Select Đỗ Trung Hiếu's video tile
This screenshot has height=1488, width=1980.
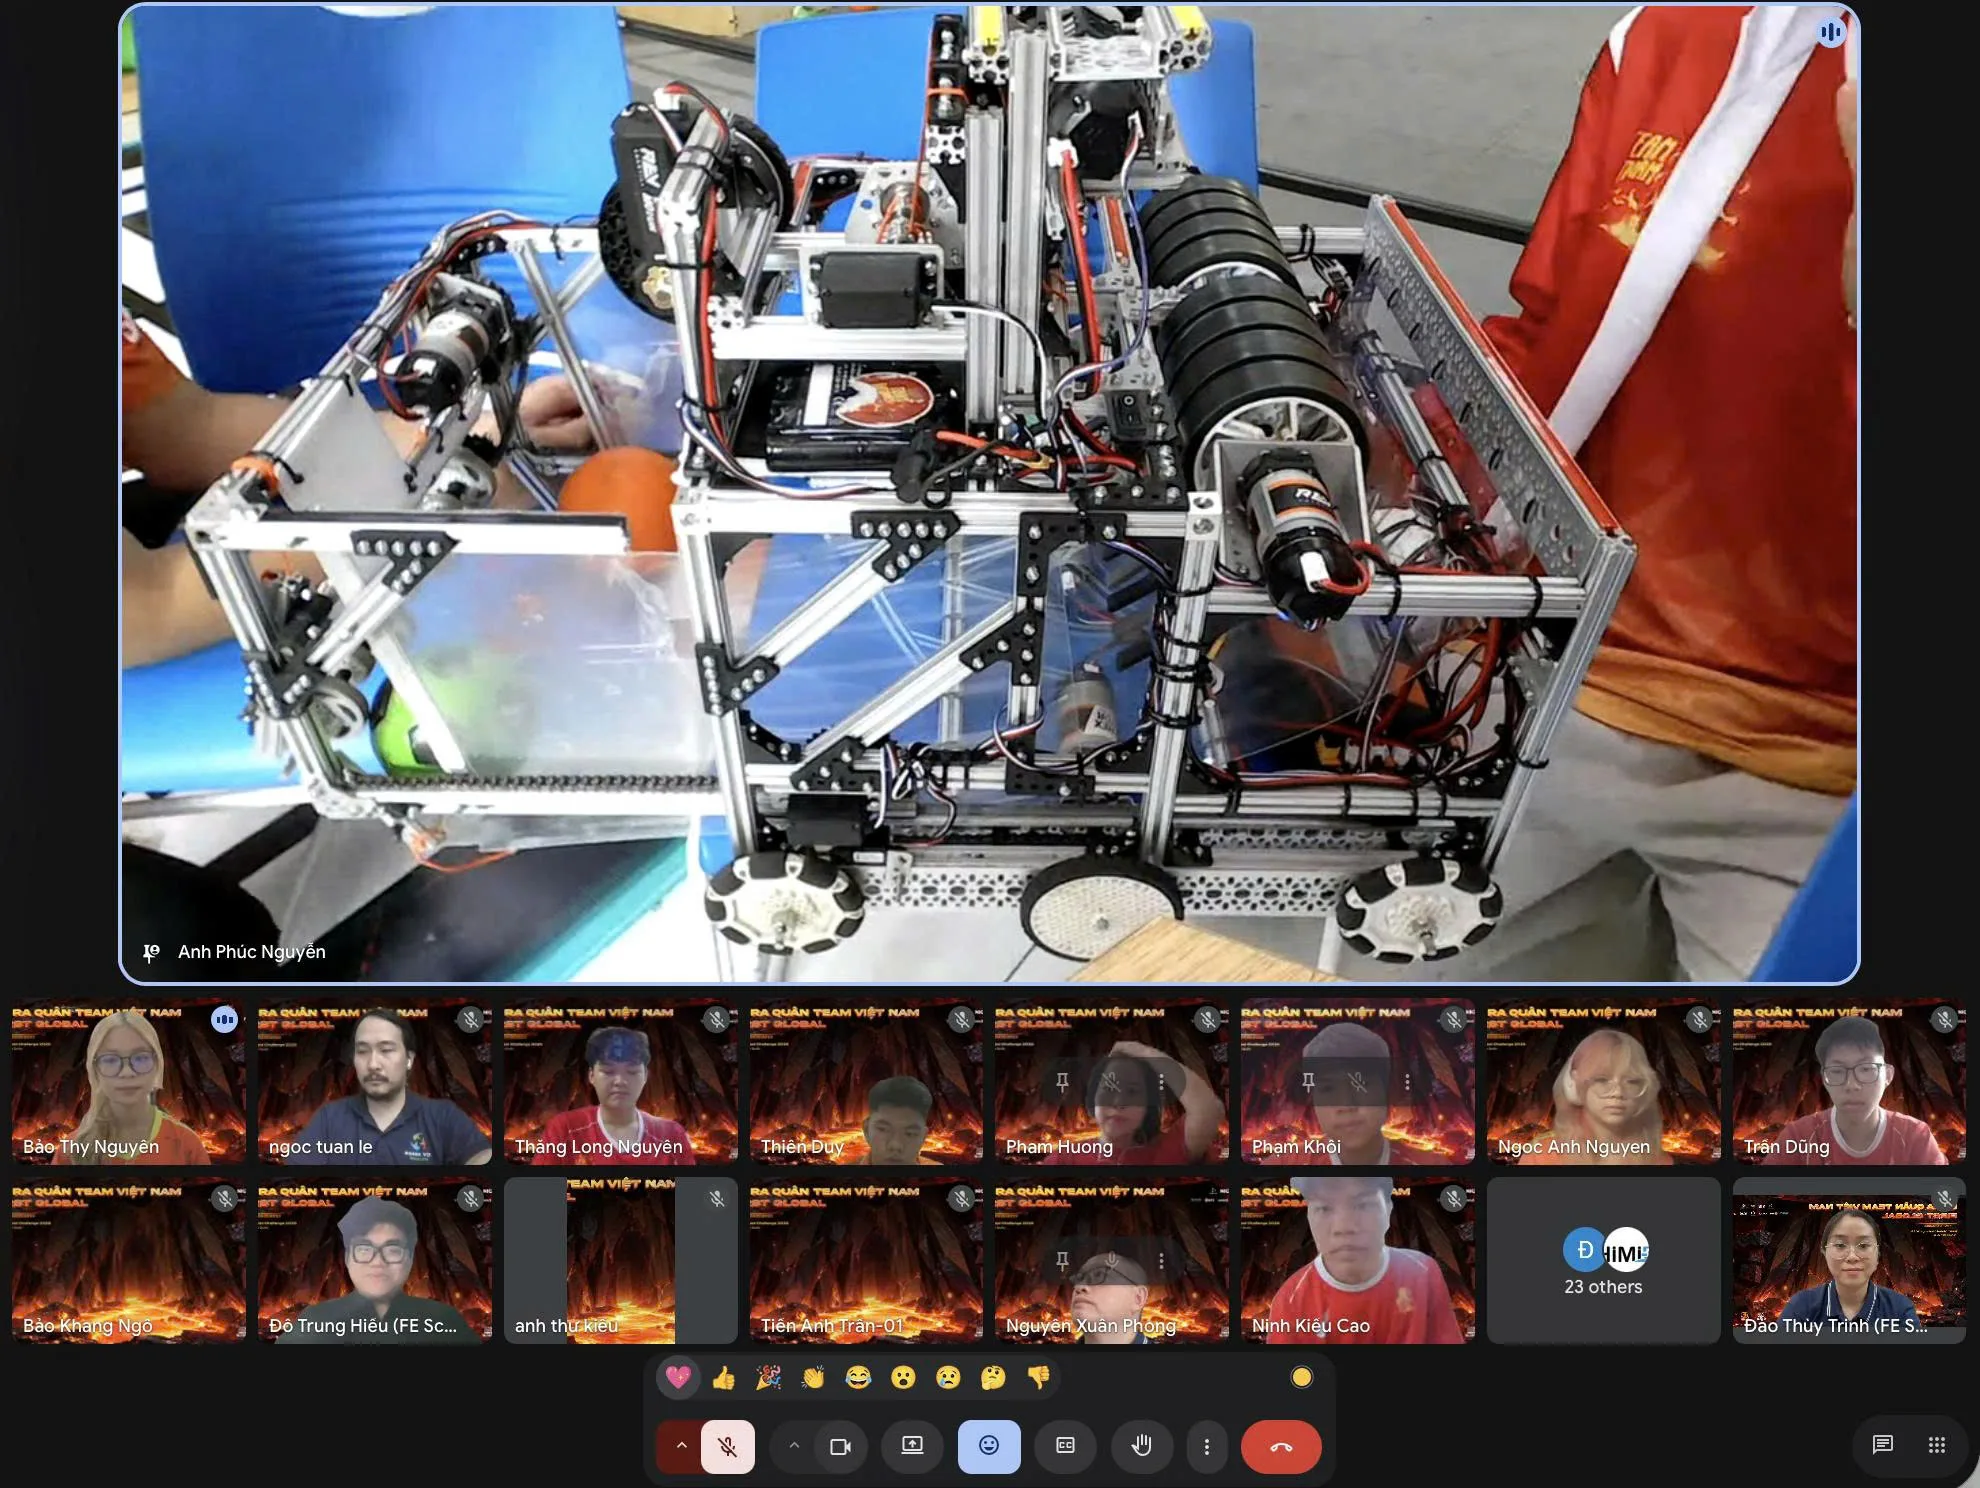[x=374, y=1260]
